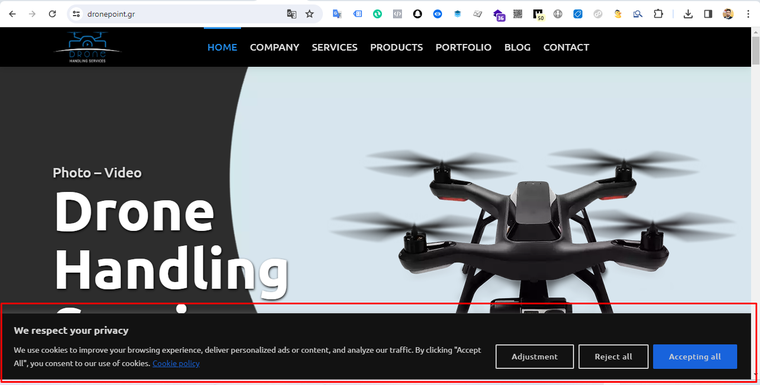Open the Extensions puzzle piece menu

[x=658, y=14]
